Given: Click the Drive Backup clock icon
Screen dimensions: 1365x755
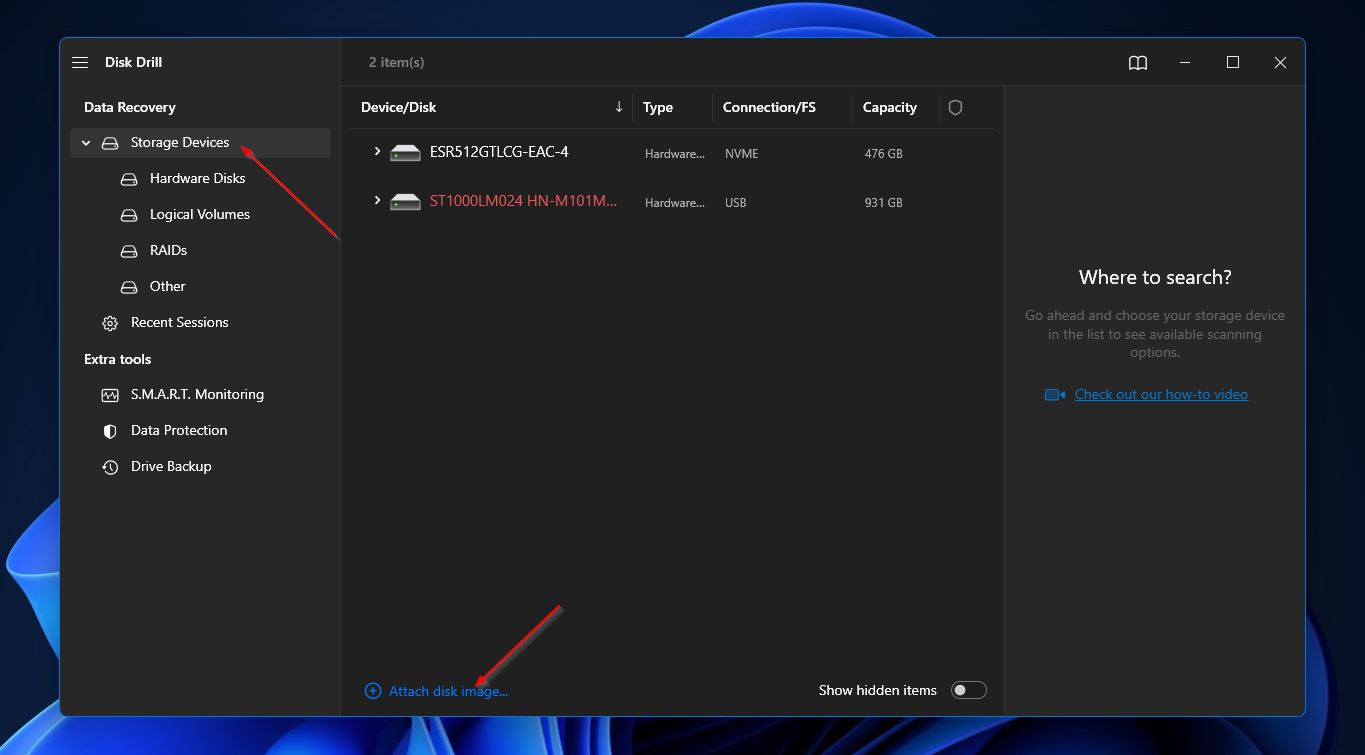Looking at the screenshot, I should pyautogui.click(x=110, y=467).
